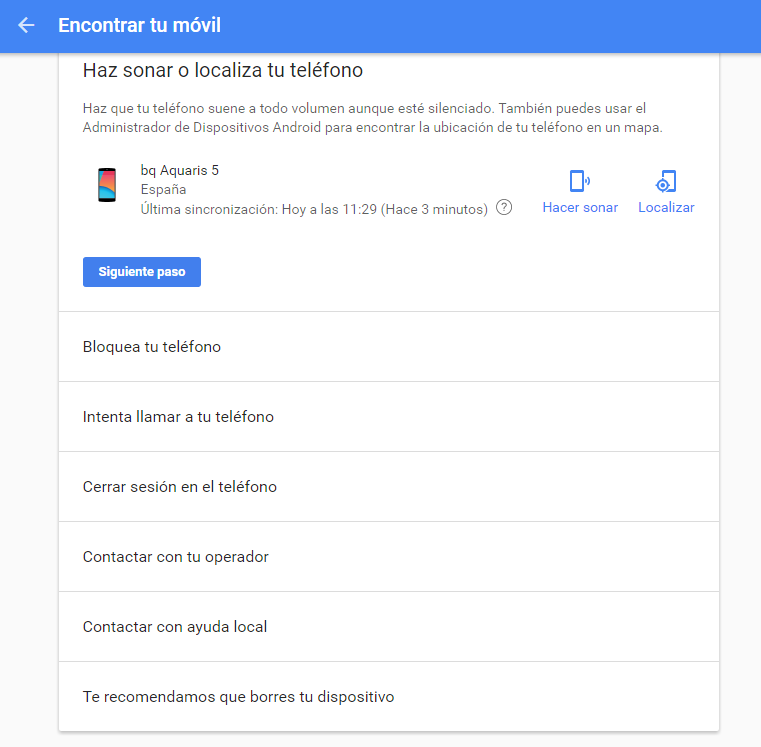The image size is (761, 747).
Task: Expand Contactar con tu operador
Action: click(176, 557)
